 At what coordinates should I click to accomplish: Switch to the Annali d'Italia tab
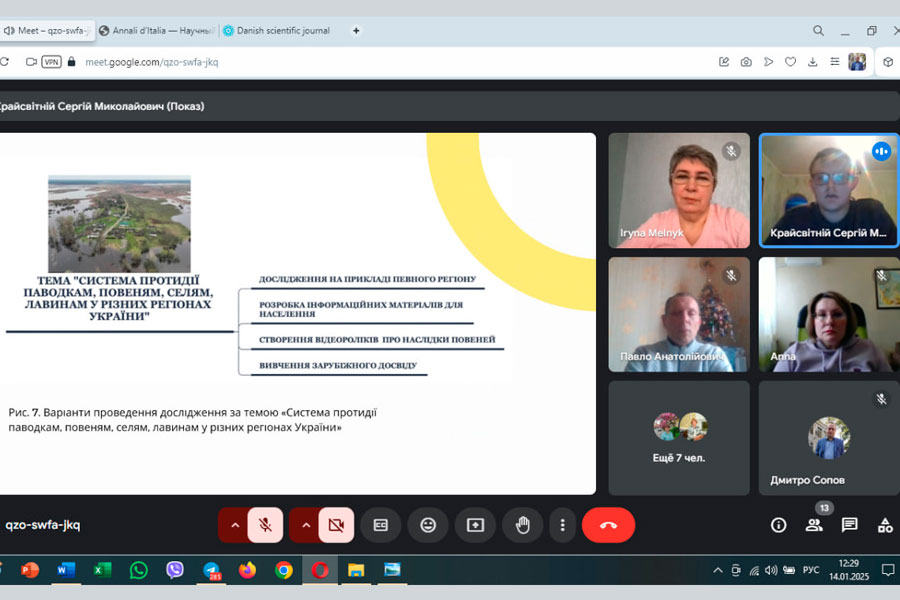point(156,31)
